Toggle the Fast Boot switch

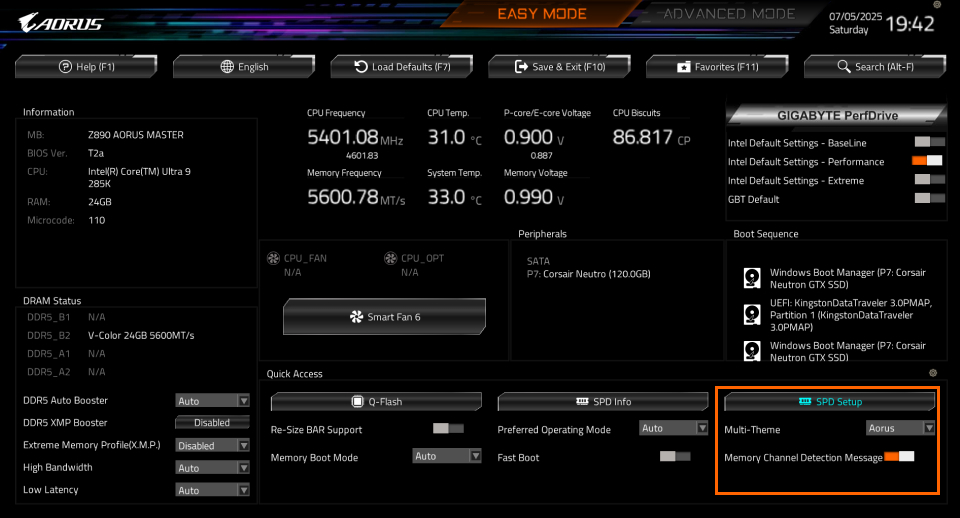[675, 457]
